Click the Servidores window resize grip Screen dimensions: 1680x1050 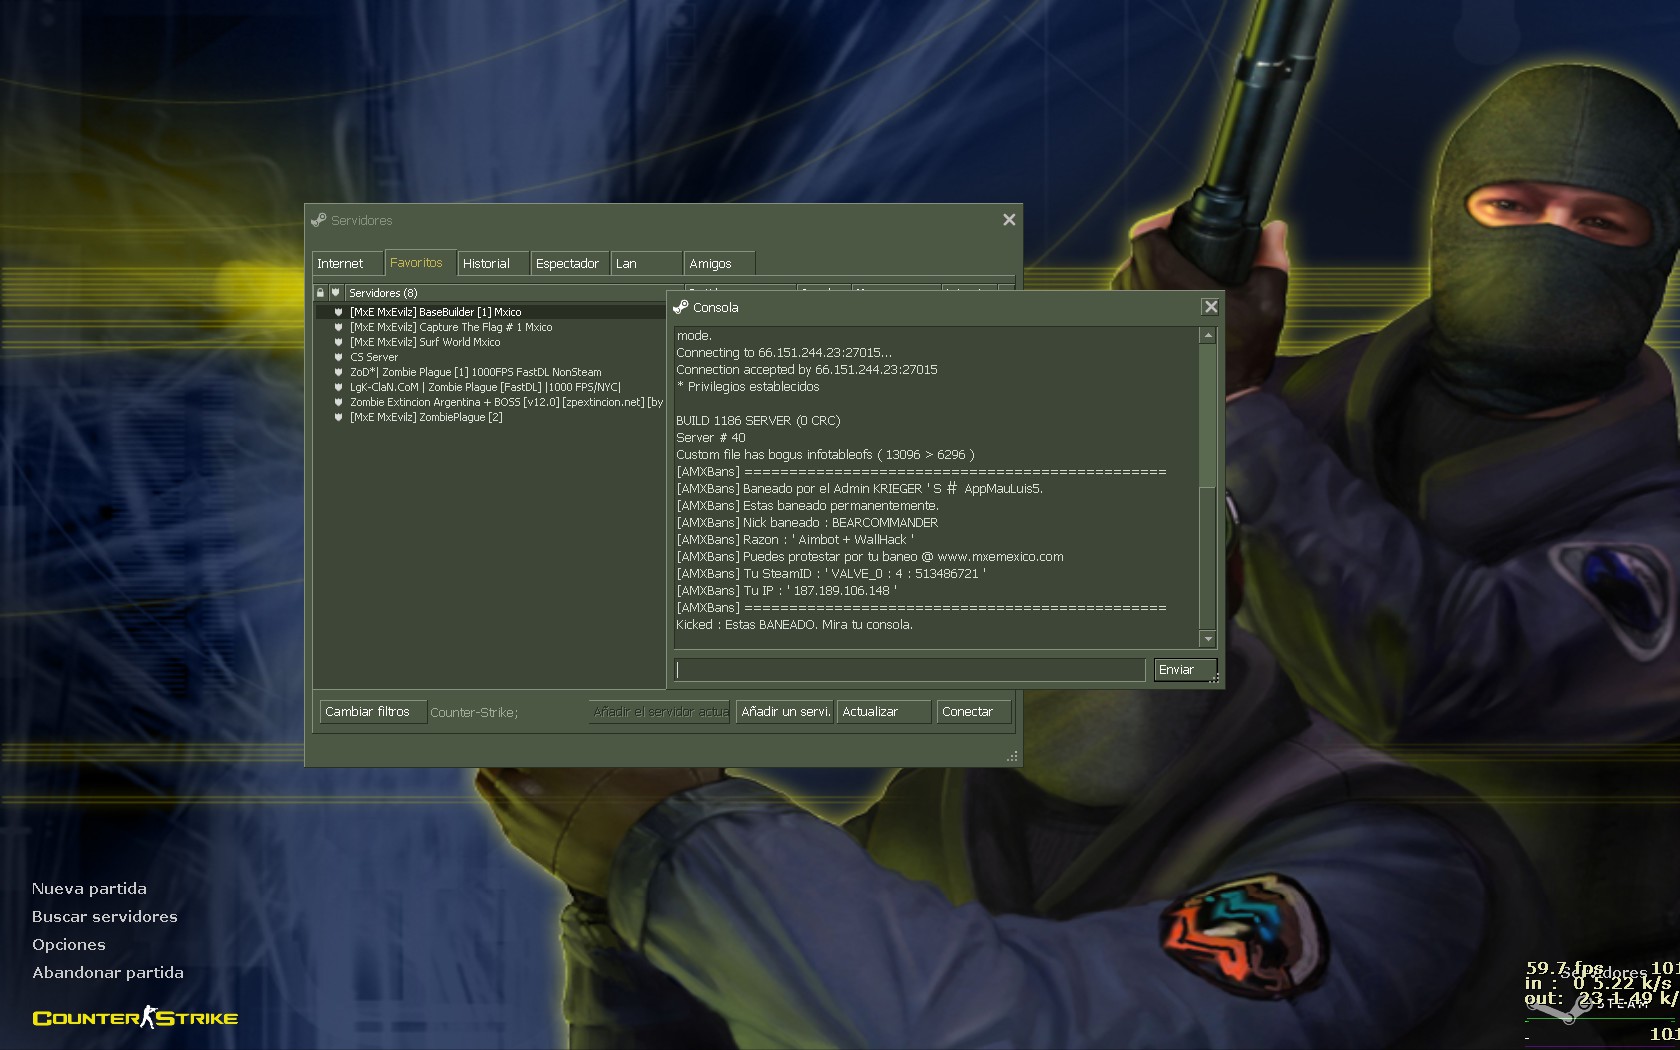click(1012, 757)
